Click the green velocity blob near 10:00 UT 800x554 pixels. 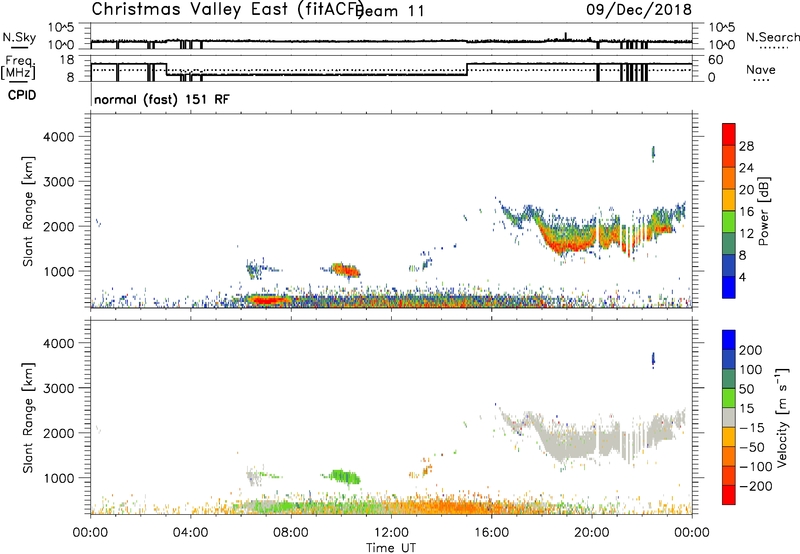[x=345, y=476]
